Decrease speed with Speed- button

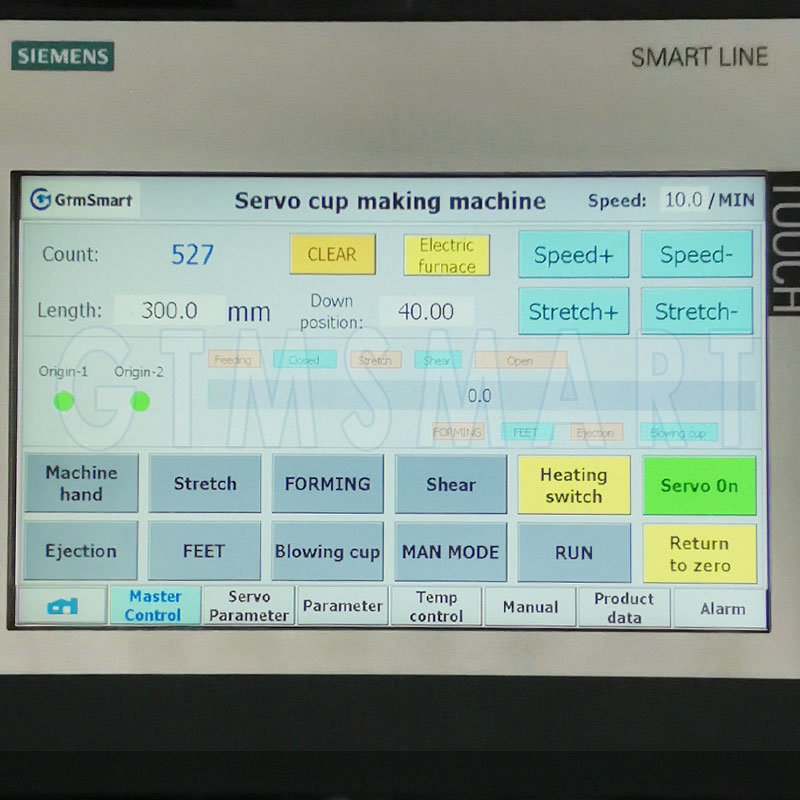[x=697, y=255]
